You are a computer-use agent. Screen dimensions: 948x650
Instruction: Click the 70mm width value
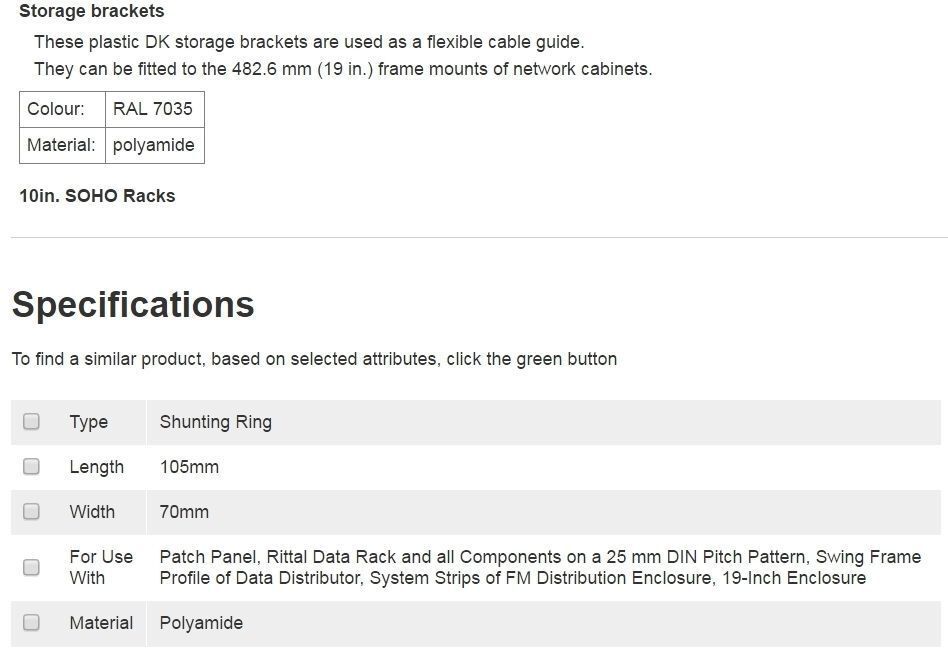tap(184, 512)
